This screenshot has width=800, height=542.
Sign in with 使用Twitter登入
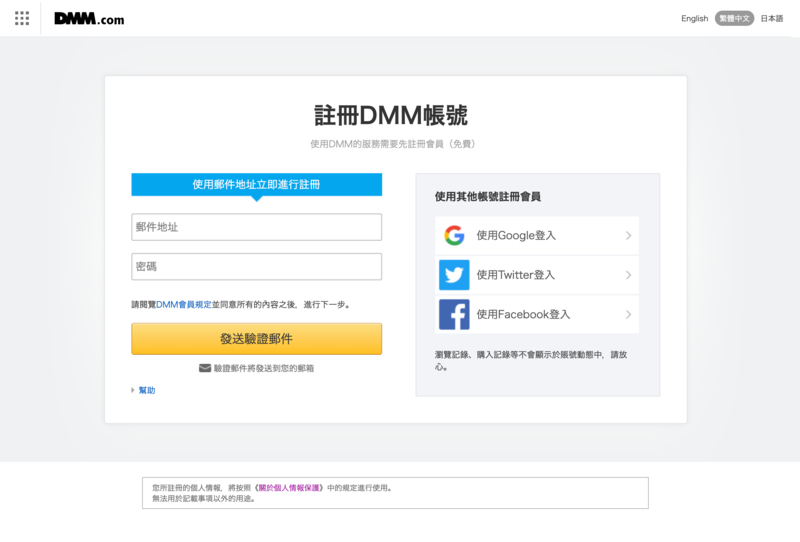pos(537,275)
